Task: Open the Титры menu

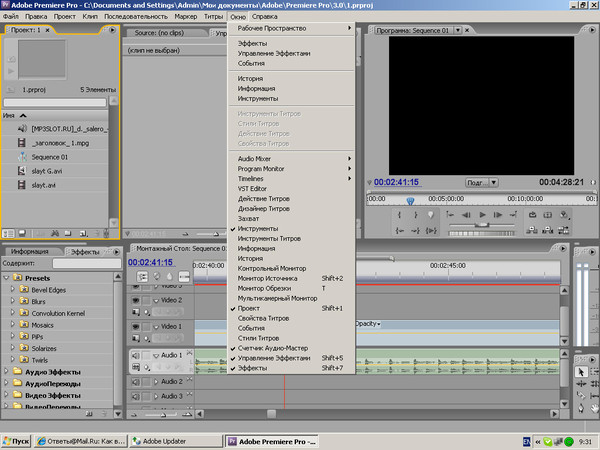Action: [x=213, y=16]
